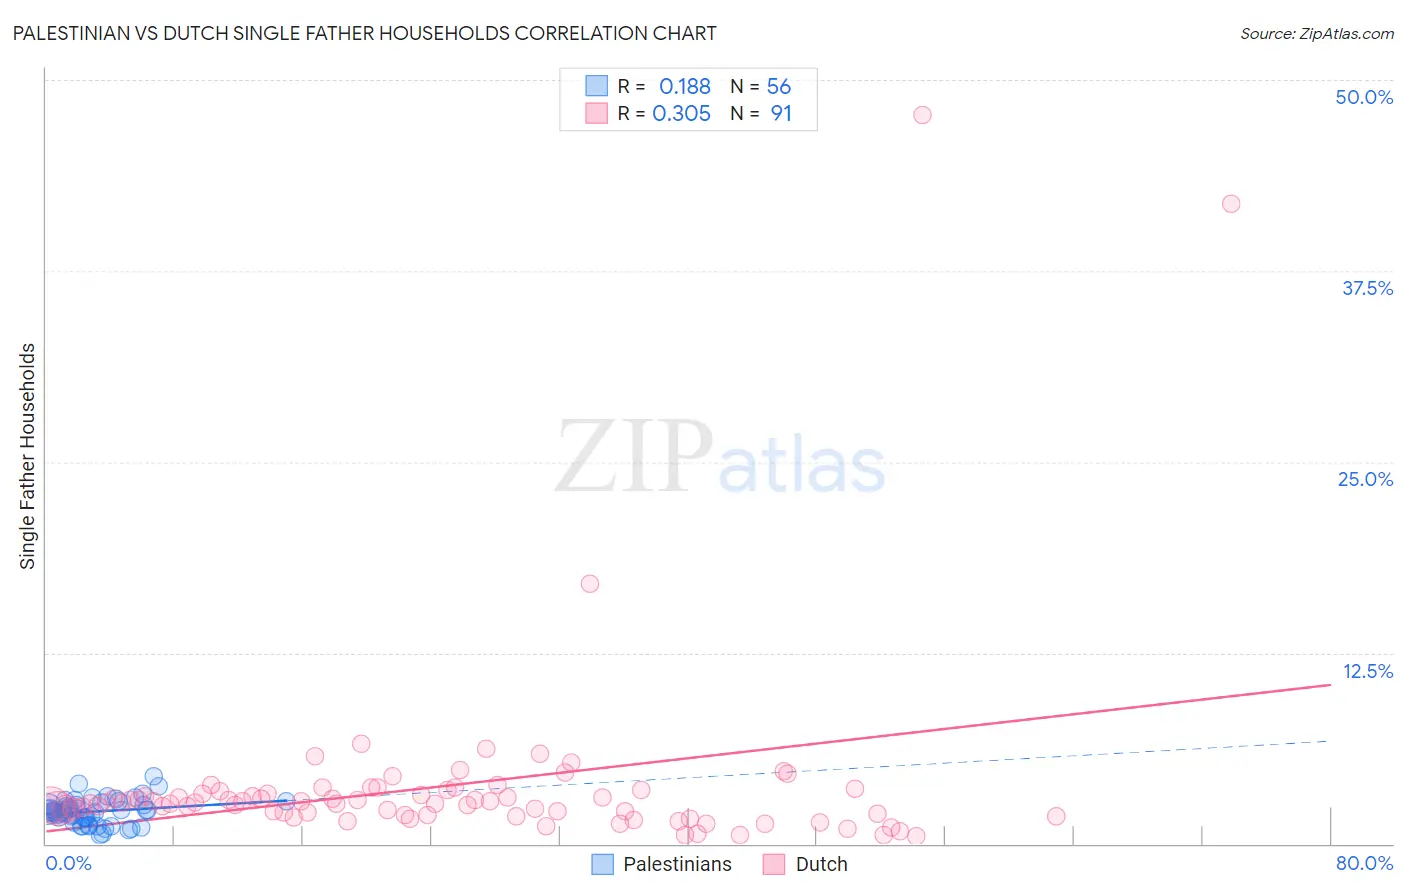The width and height of the screenshot is (1406, 892).
Task: Select the pink outlier point near 42%
Action: [1231, 204]
